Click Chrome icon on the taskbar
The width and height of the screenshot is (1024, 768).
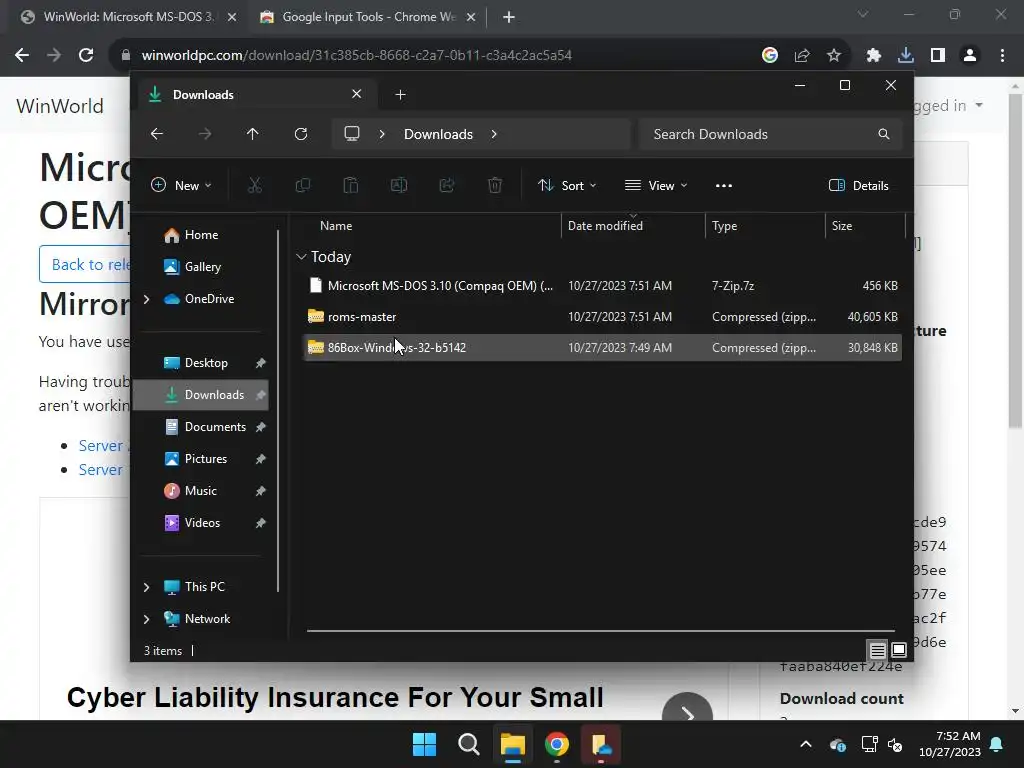pyautogui.click(x=556, y=744)
